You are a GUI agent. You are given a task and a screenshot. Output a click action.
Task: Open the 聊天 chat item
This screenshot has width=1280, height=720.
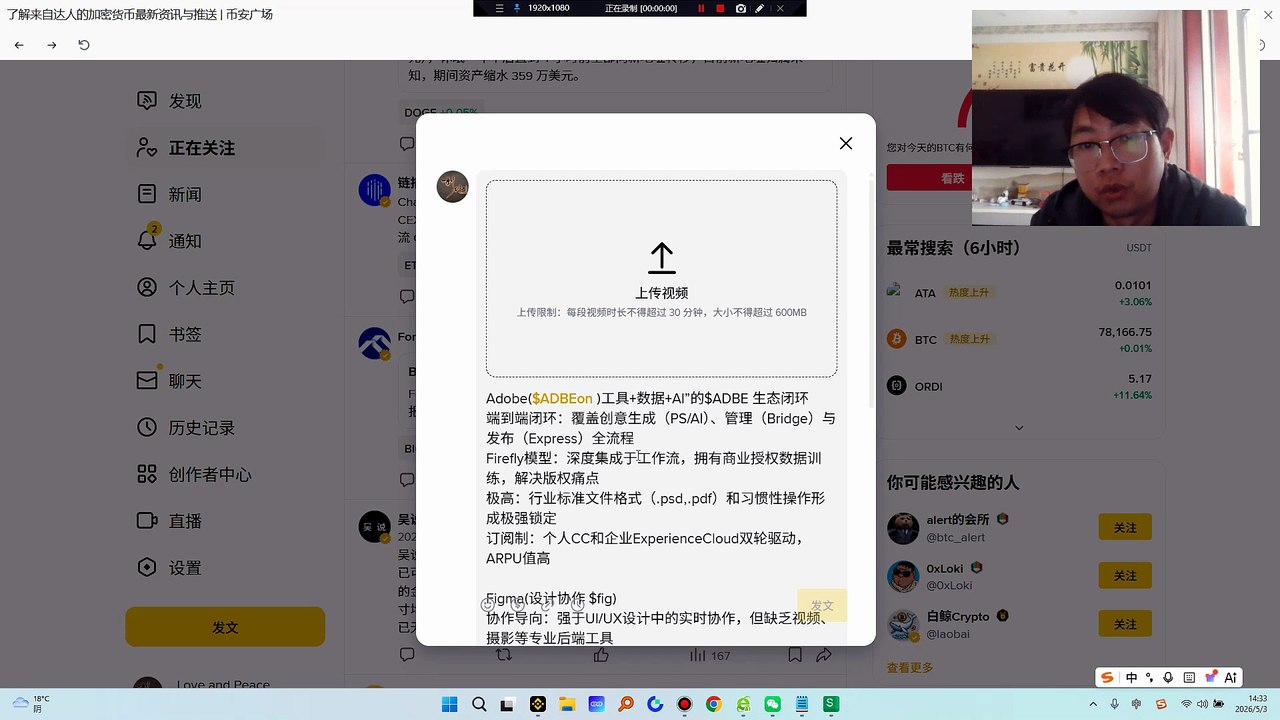tap(225, 381)
